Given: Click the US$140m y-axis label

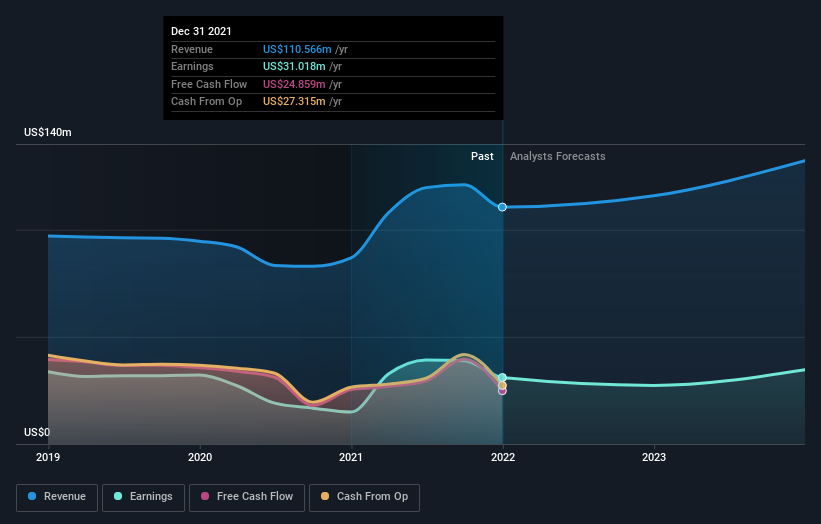Looking at the screenshot, I should (48, 132).
